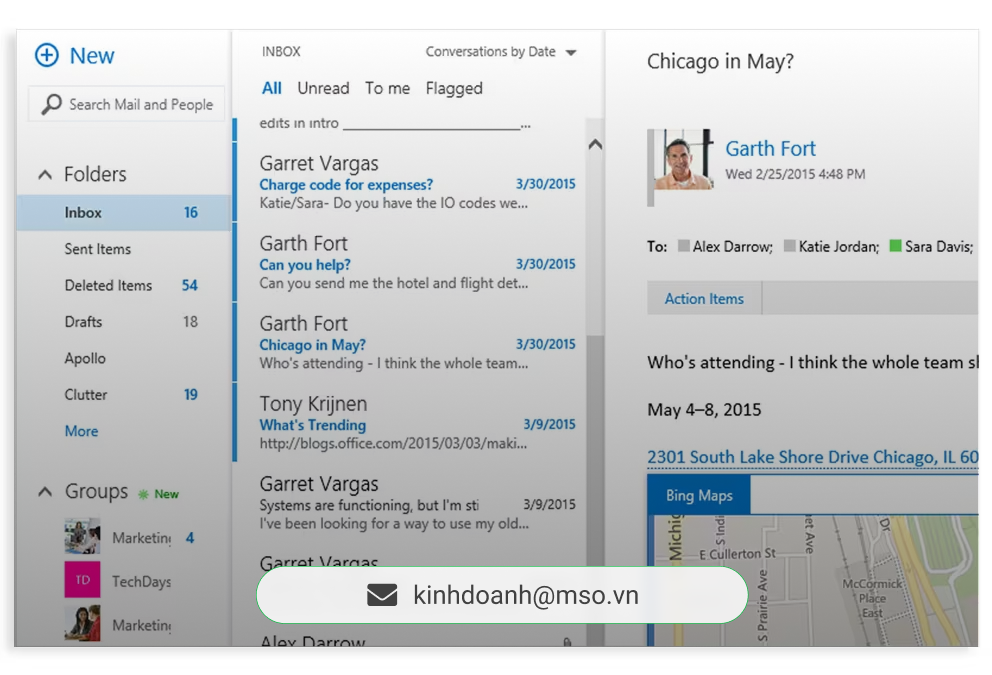Viewport: 992px width, 675px height.
Task: Click Sara Davis green presence indicator
Action: click(x=895, y=246)
